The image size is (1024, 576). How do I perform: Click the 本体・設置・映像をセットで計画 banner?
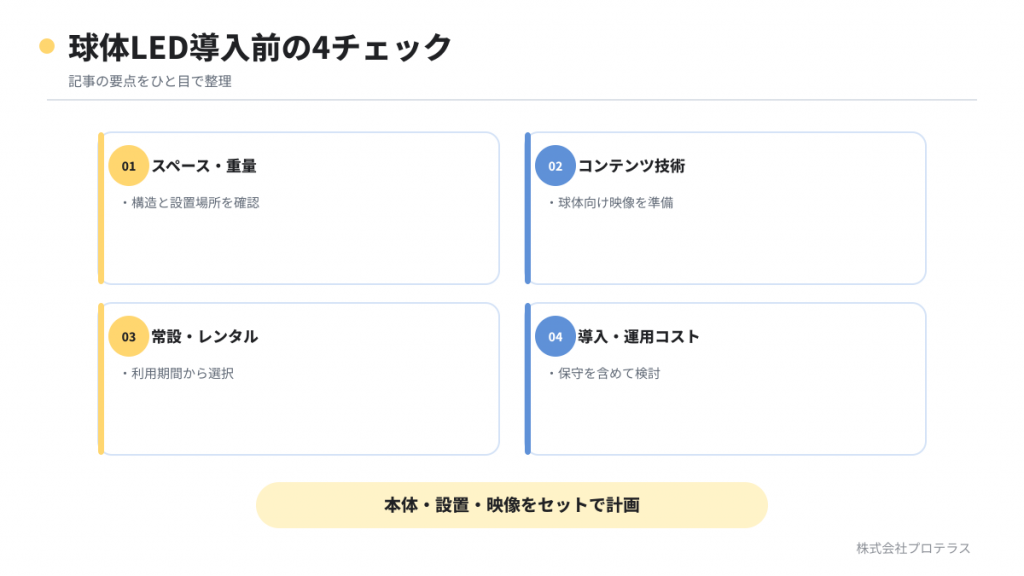(x=512, y=505)
